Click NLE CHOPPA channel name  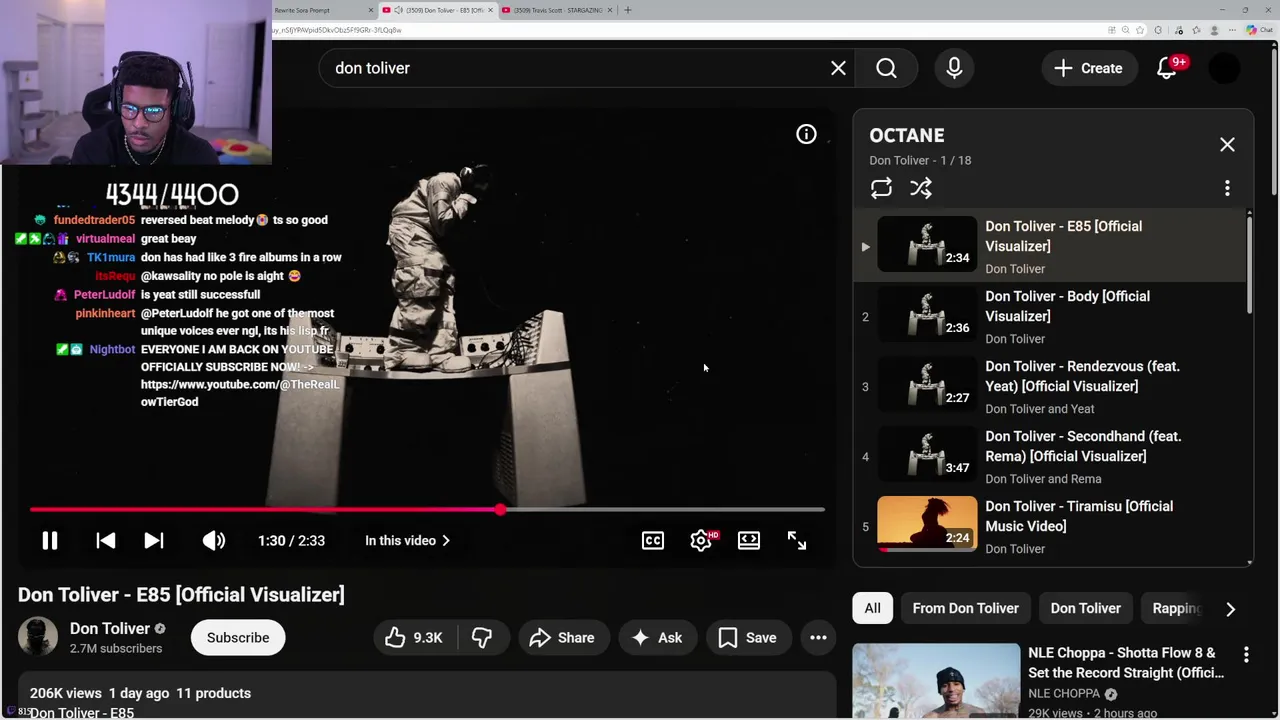click(x=1064, y=693)
